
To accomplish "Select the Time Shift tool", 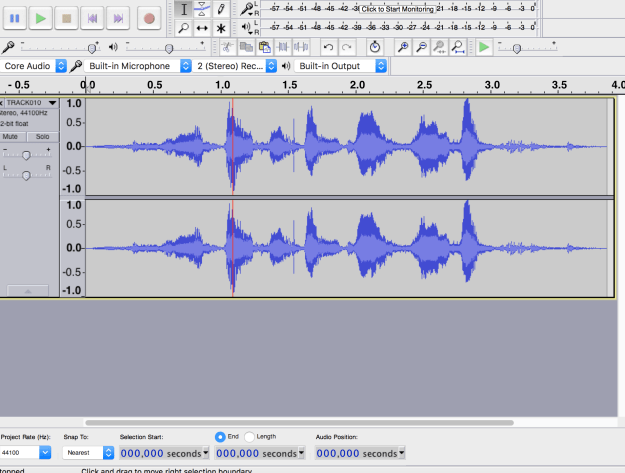I will [x=202, y=28].
